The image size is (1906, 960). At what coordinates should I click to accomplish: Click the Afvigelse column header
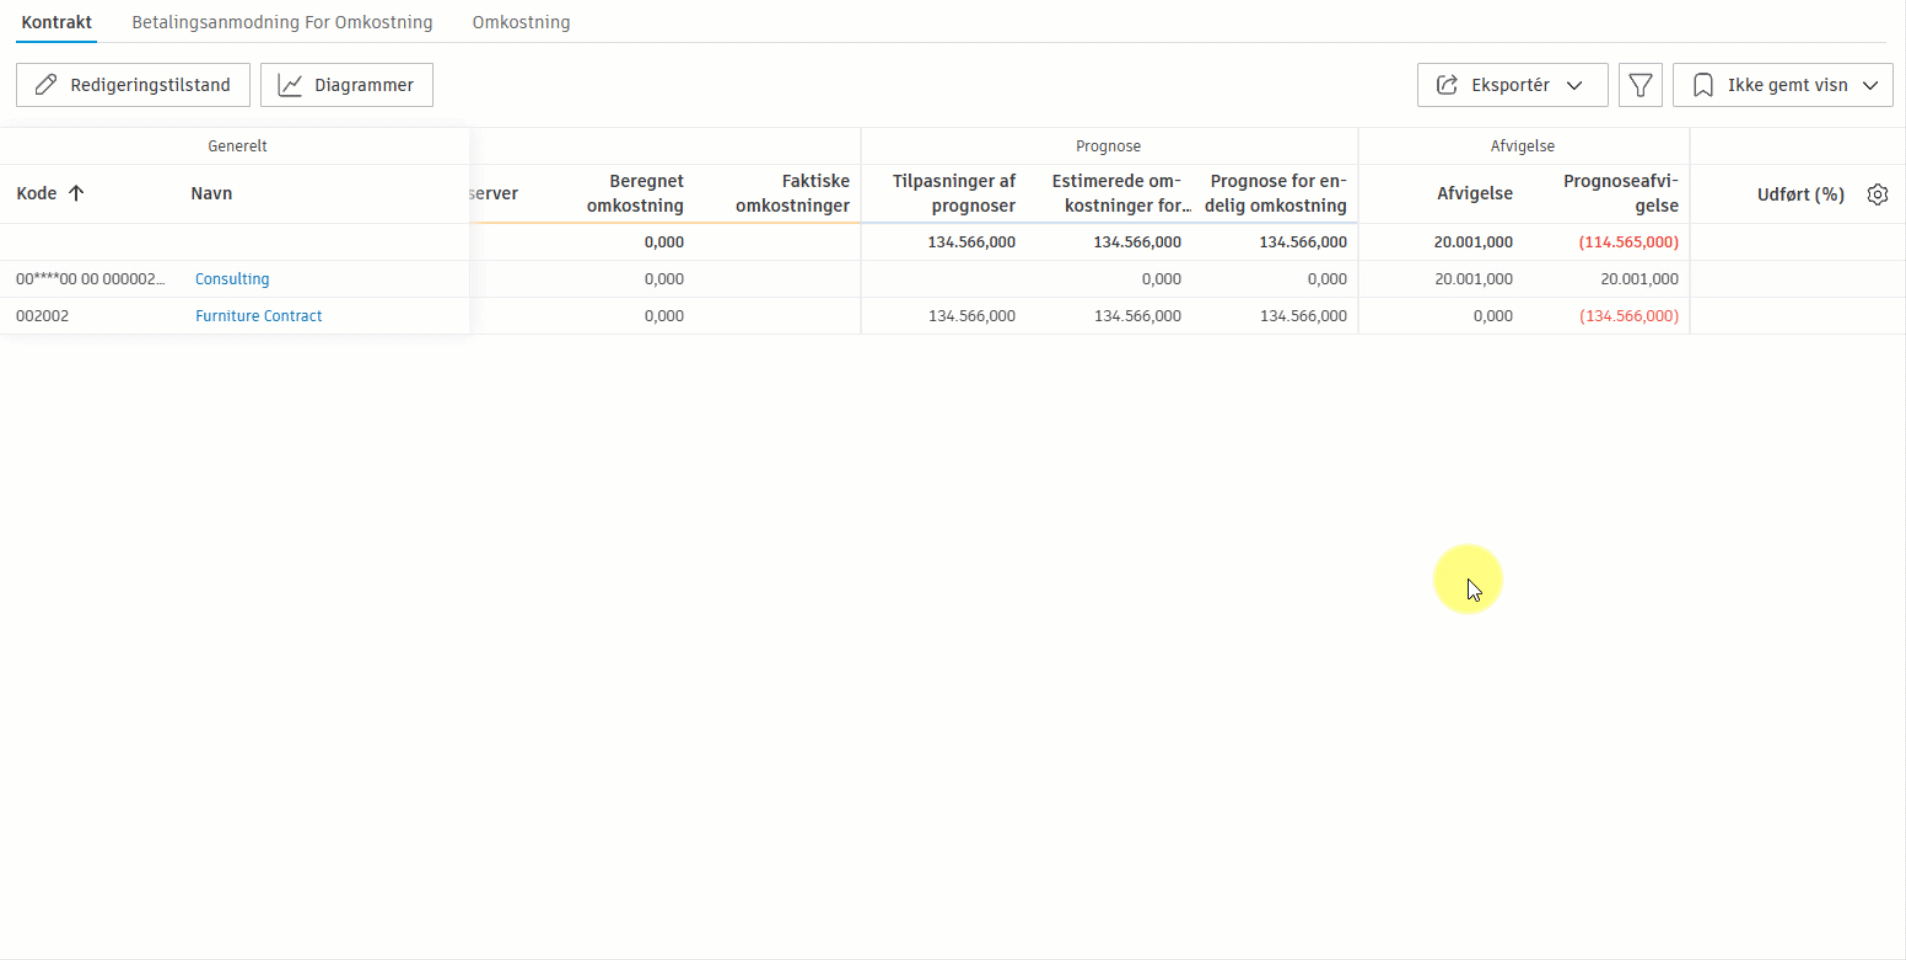click(x=1474, y=193)
